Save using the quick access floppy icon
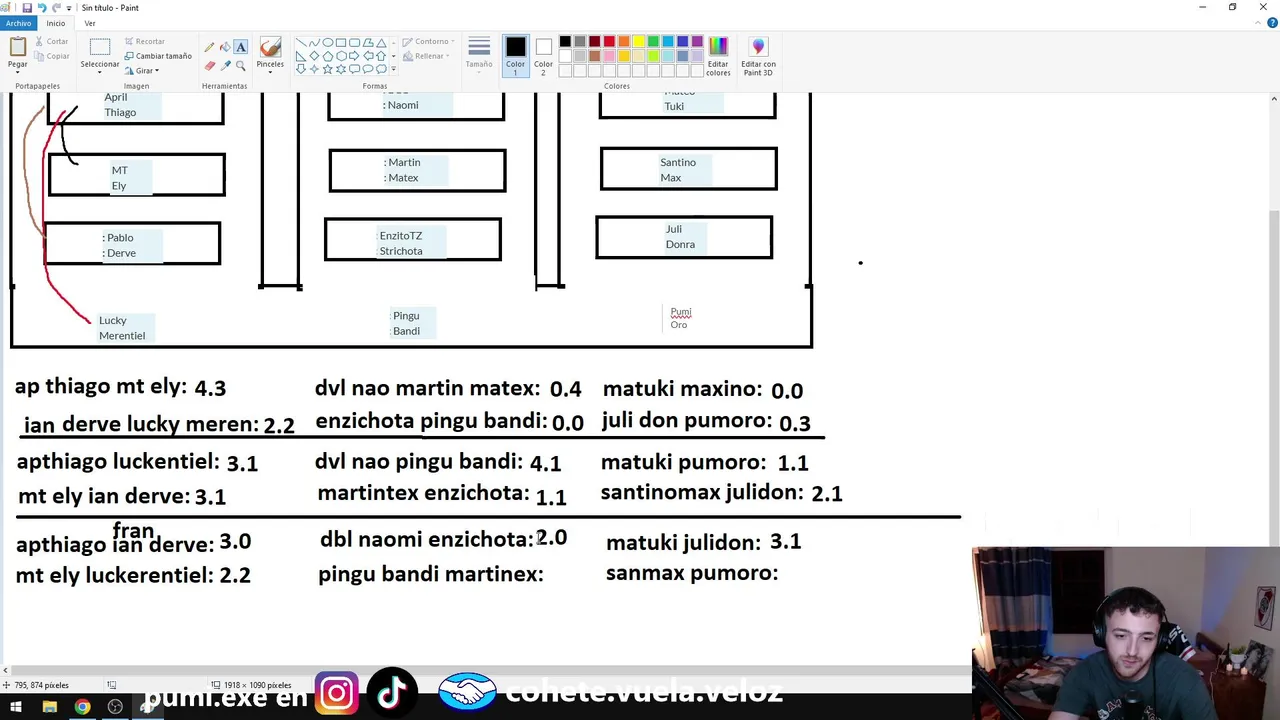Screen dimensions: 1280x720 tap(27, 7)
